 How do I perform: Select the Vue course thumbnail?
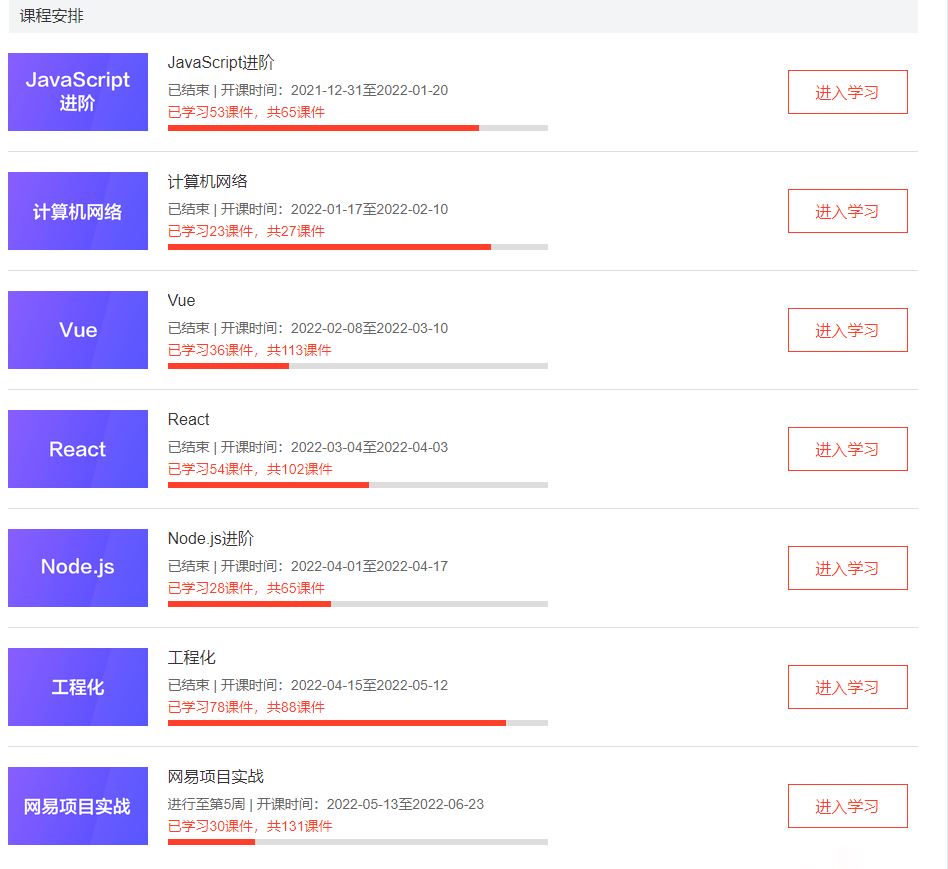click(x=78, y=330)
